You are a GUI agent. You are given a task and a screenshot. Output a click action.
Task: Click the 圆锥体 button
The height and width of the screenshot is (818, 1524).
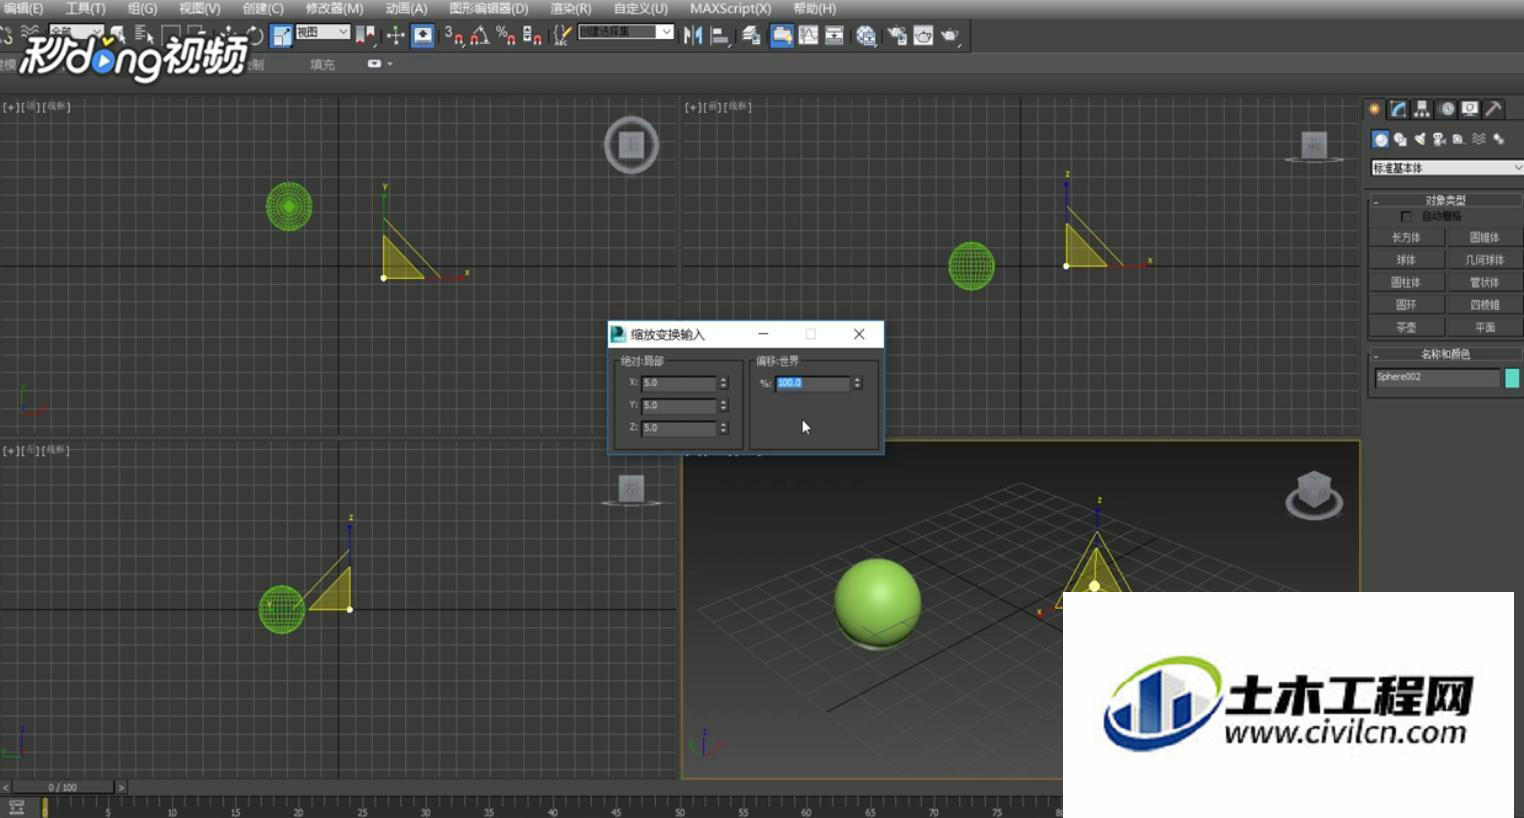1484,238
